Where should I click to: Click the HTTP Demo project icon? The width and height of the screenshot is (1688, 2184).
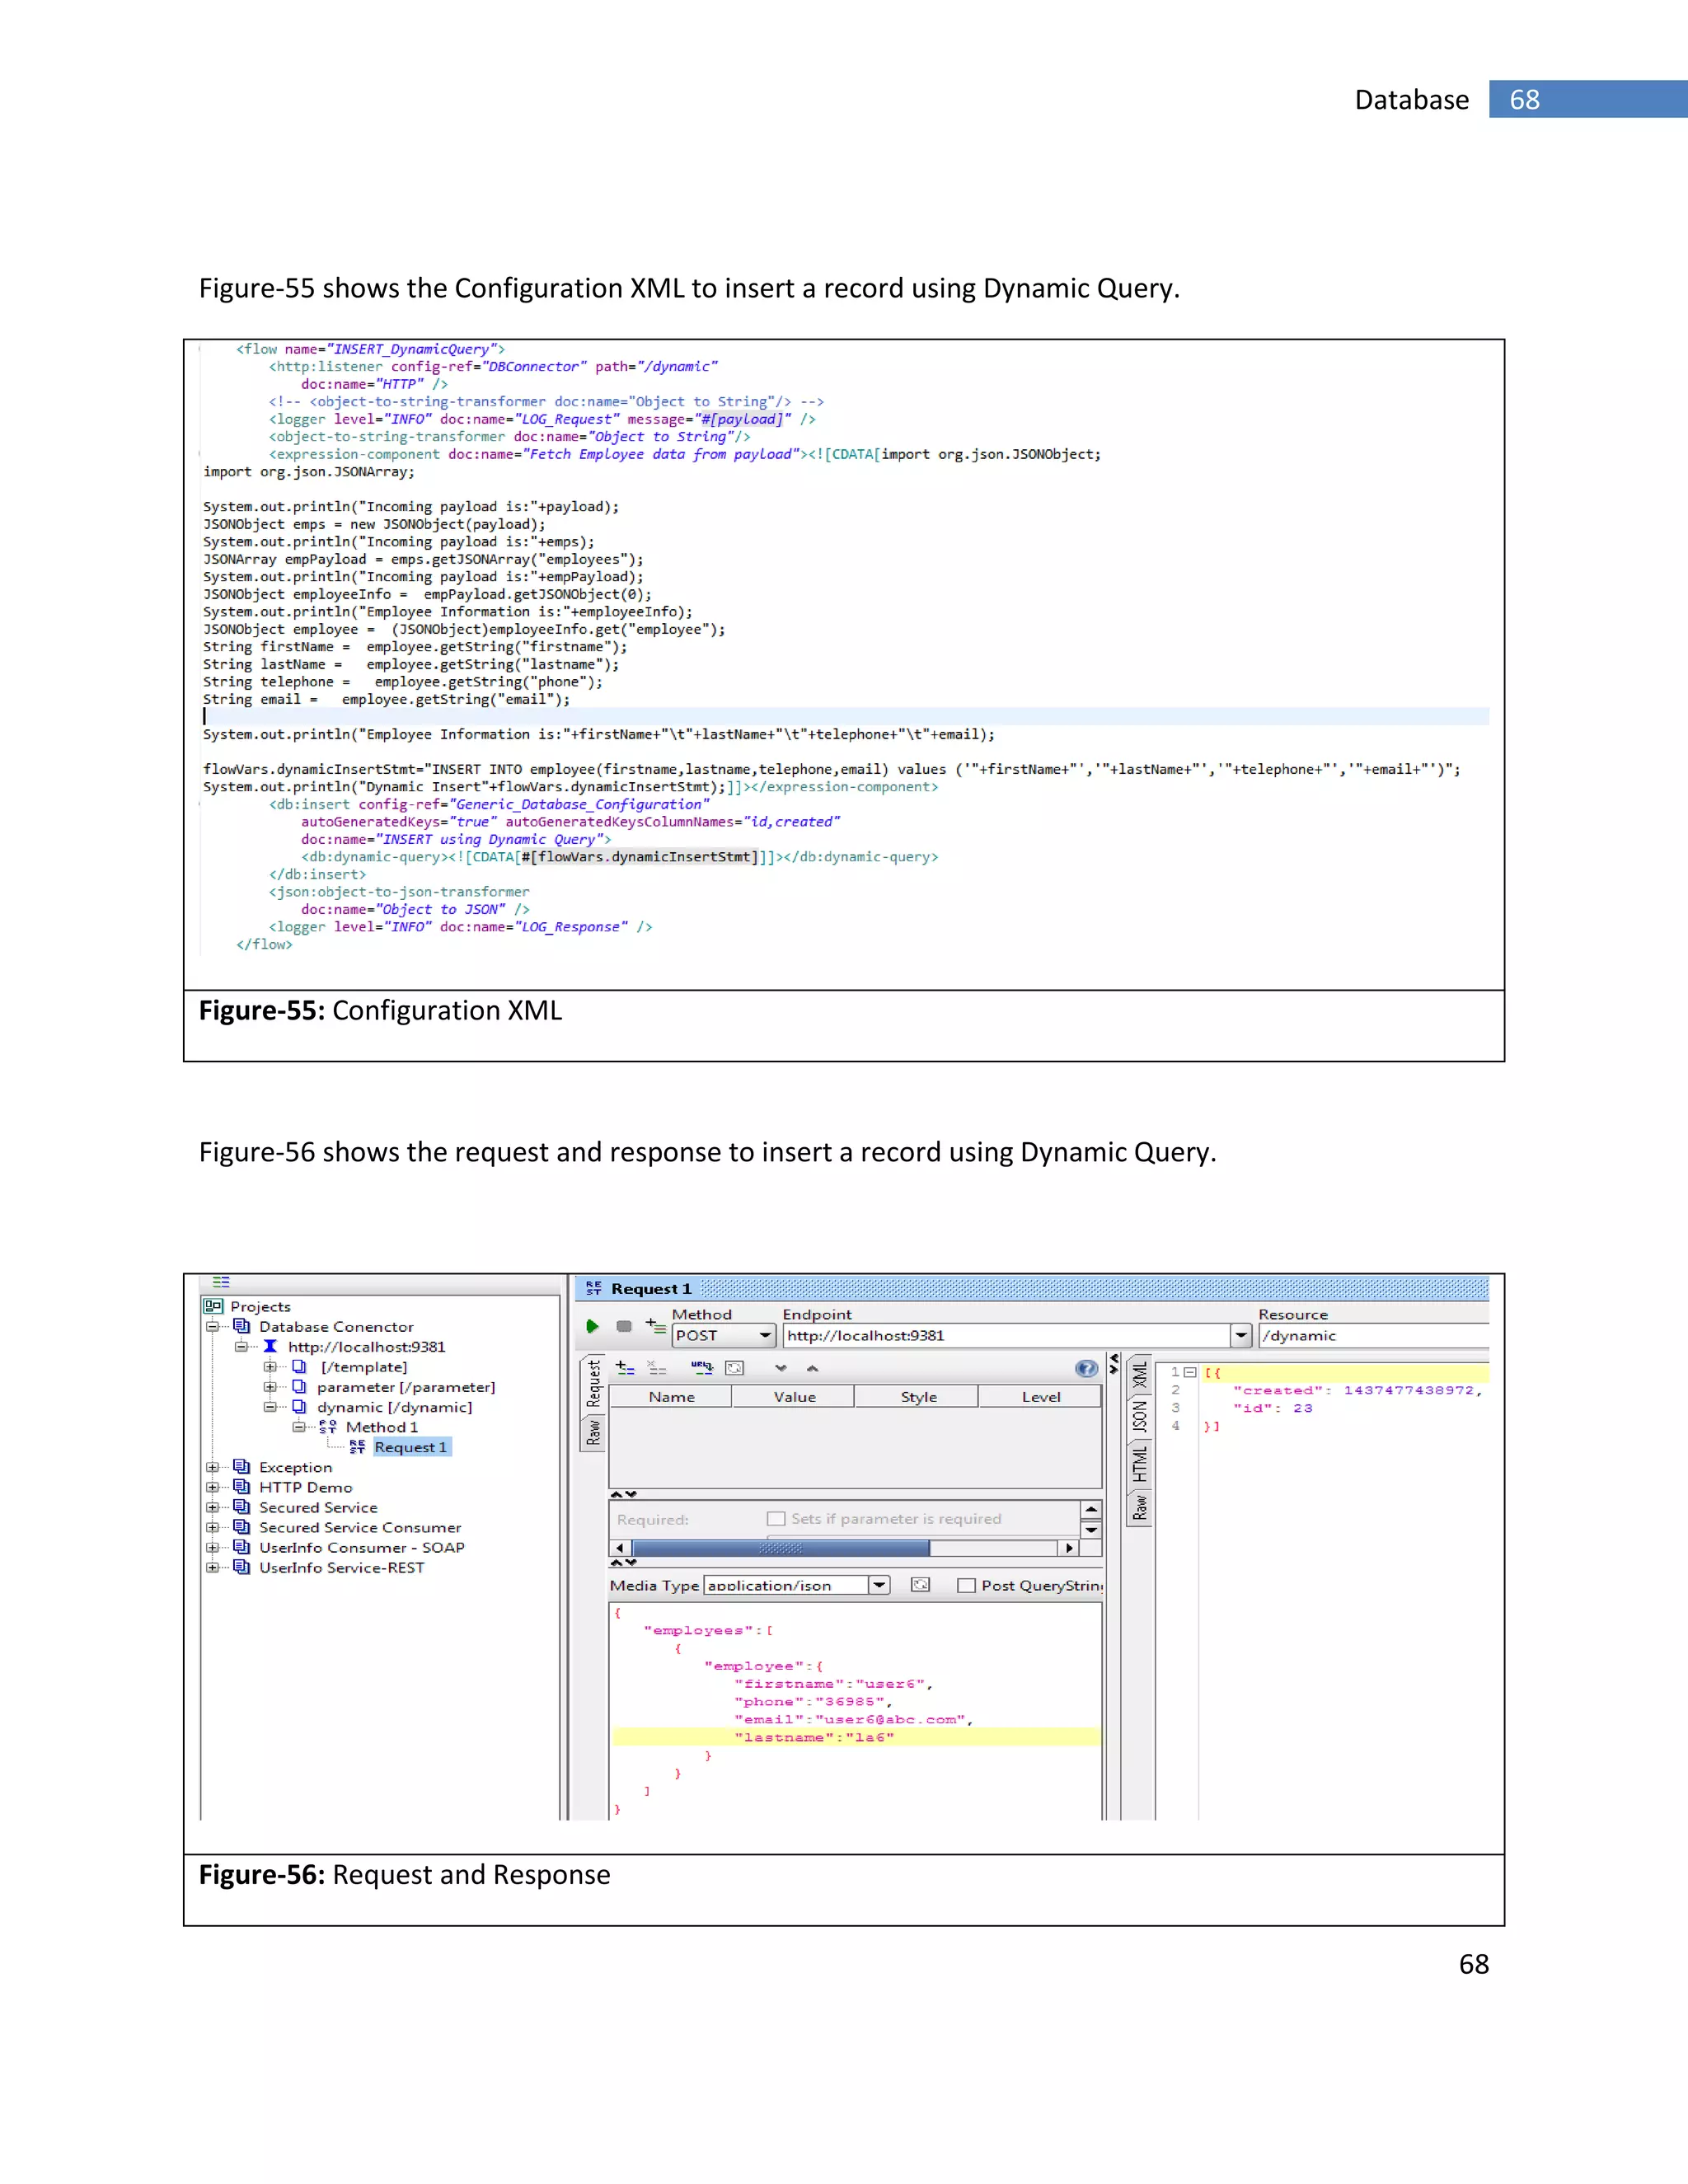point(241,1487)
